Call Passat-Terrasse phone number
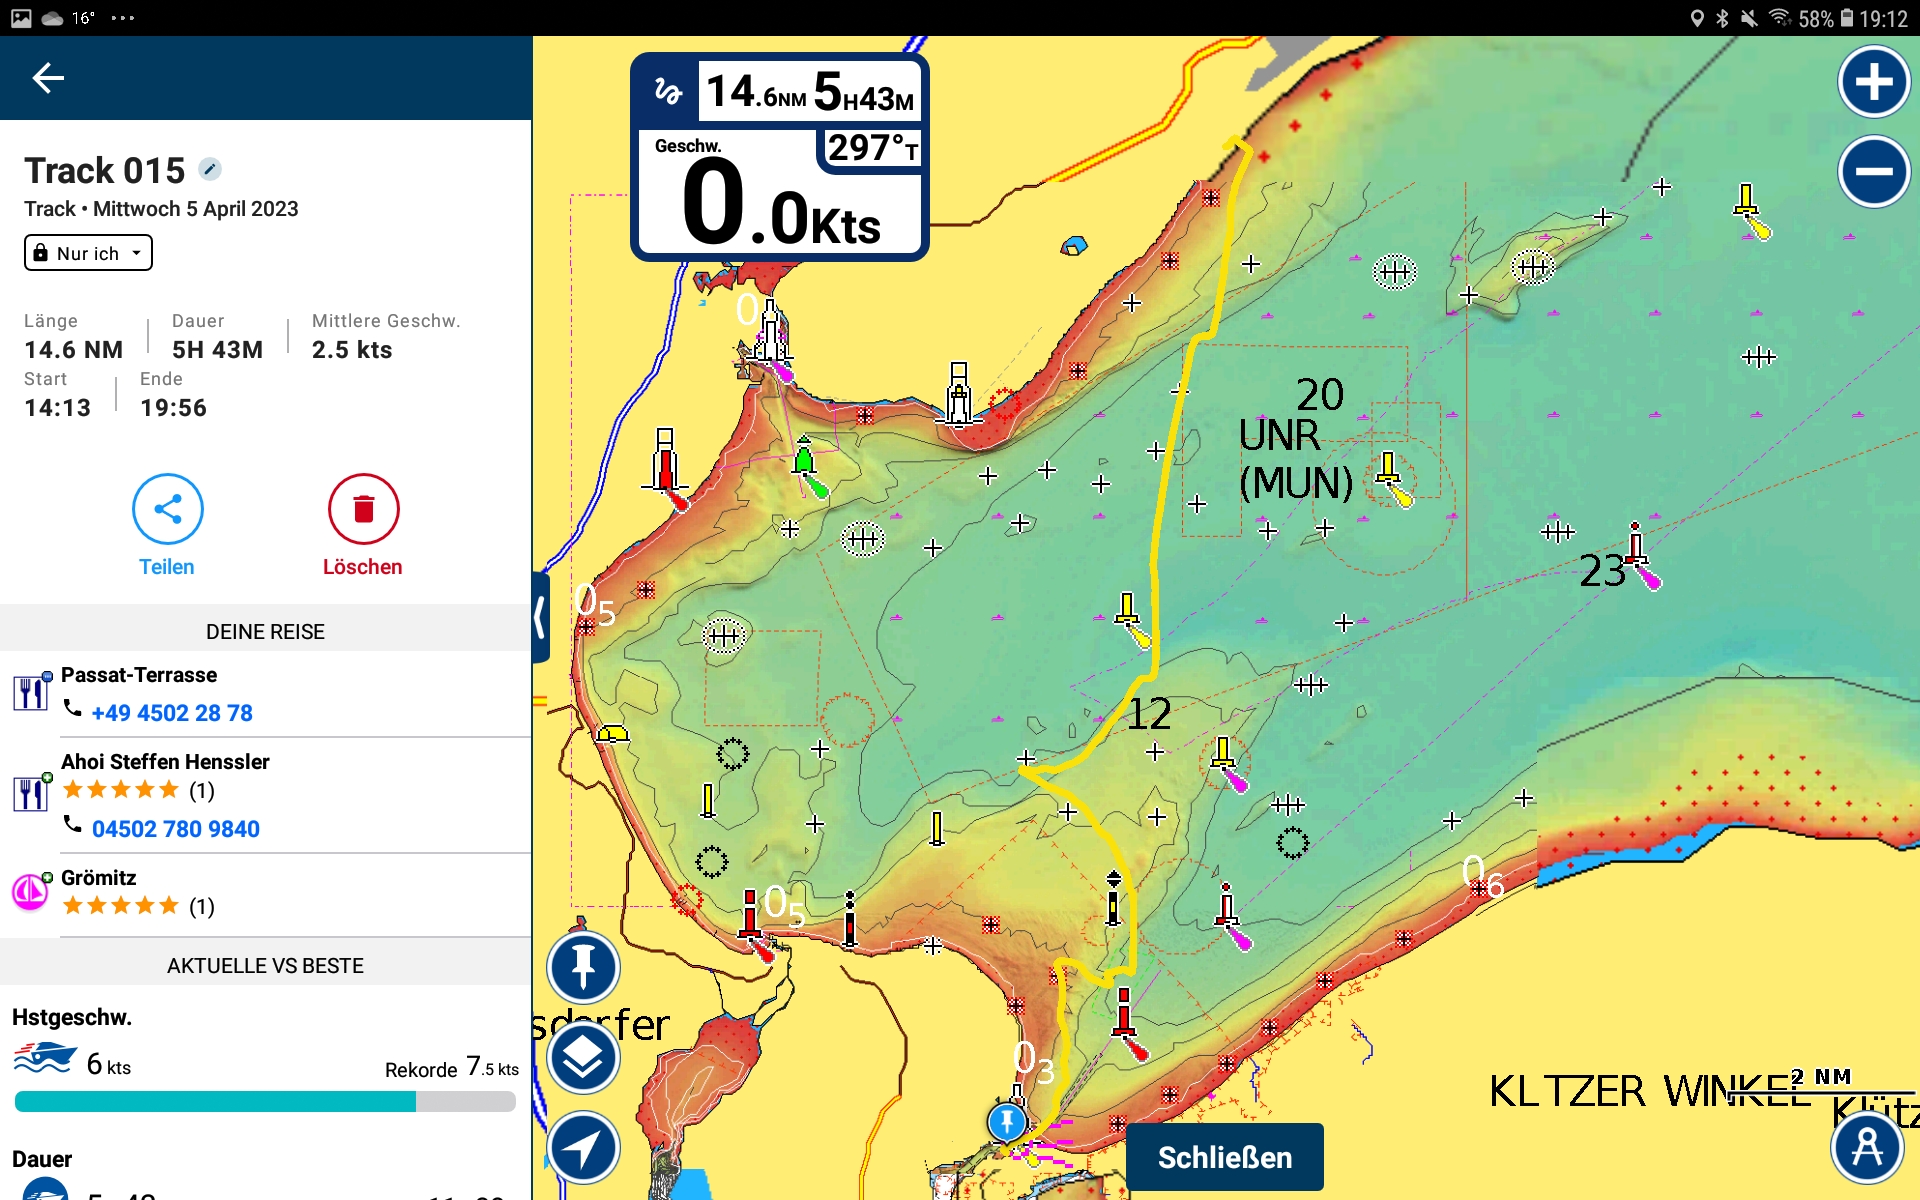The height and width of the screenshot is (1200, 1920). coord(171,713)
